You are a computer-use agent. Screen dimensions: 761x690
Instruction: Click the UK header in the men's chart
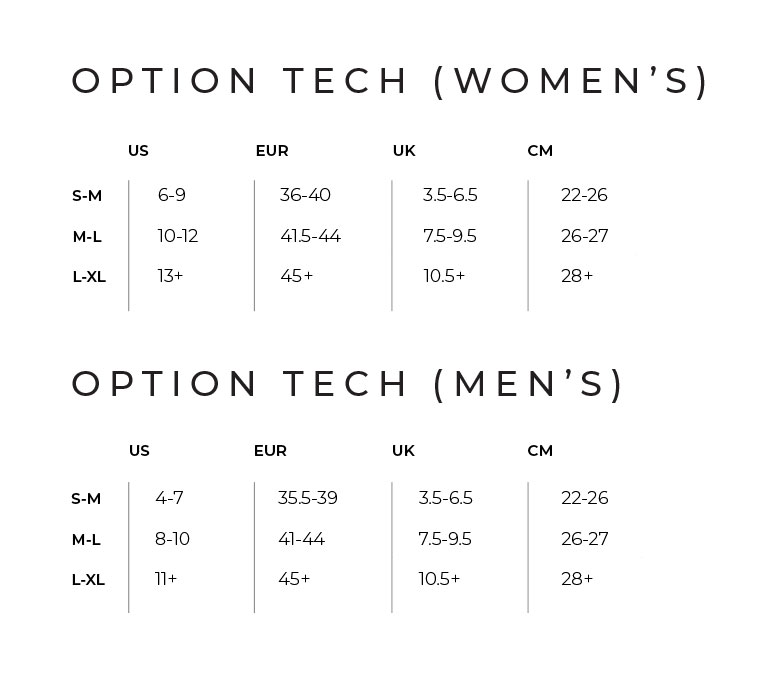coord(403,451)
